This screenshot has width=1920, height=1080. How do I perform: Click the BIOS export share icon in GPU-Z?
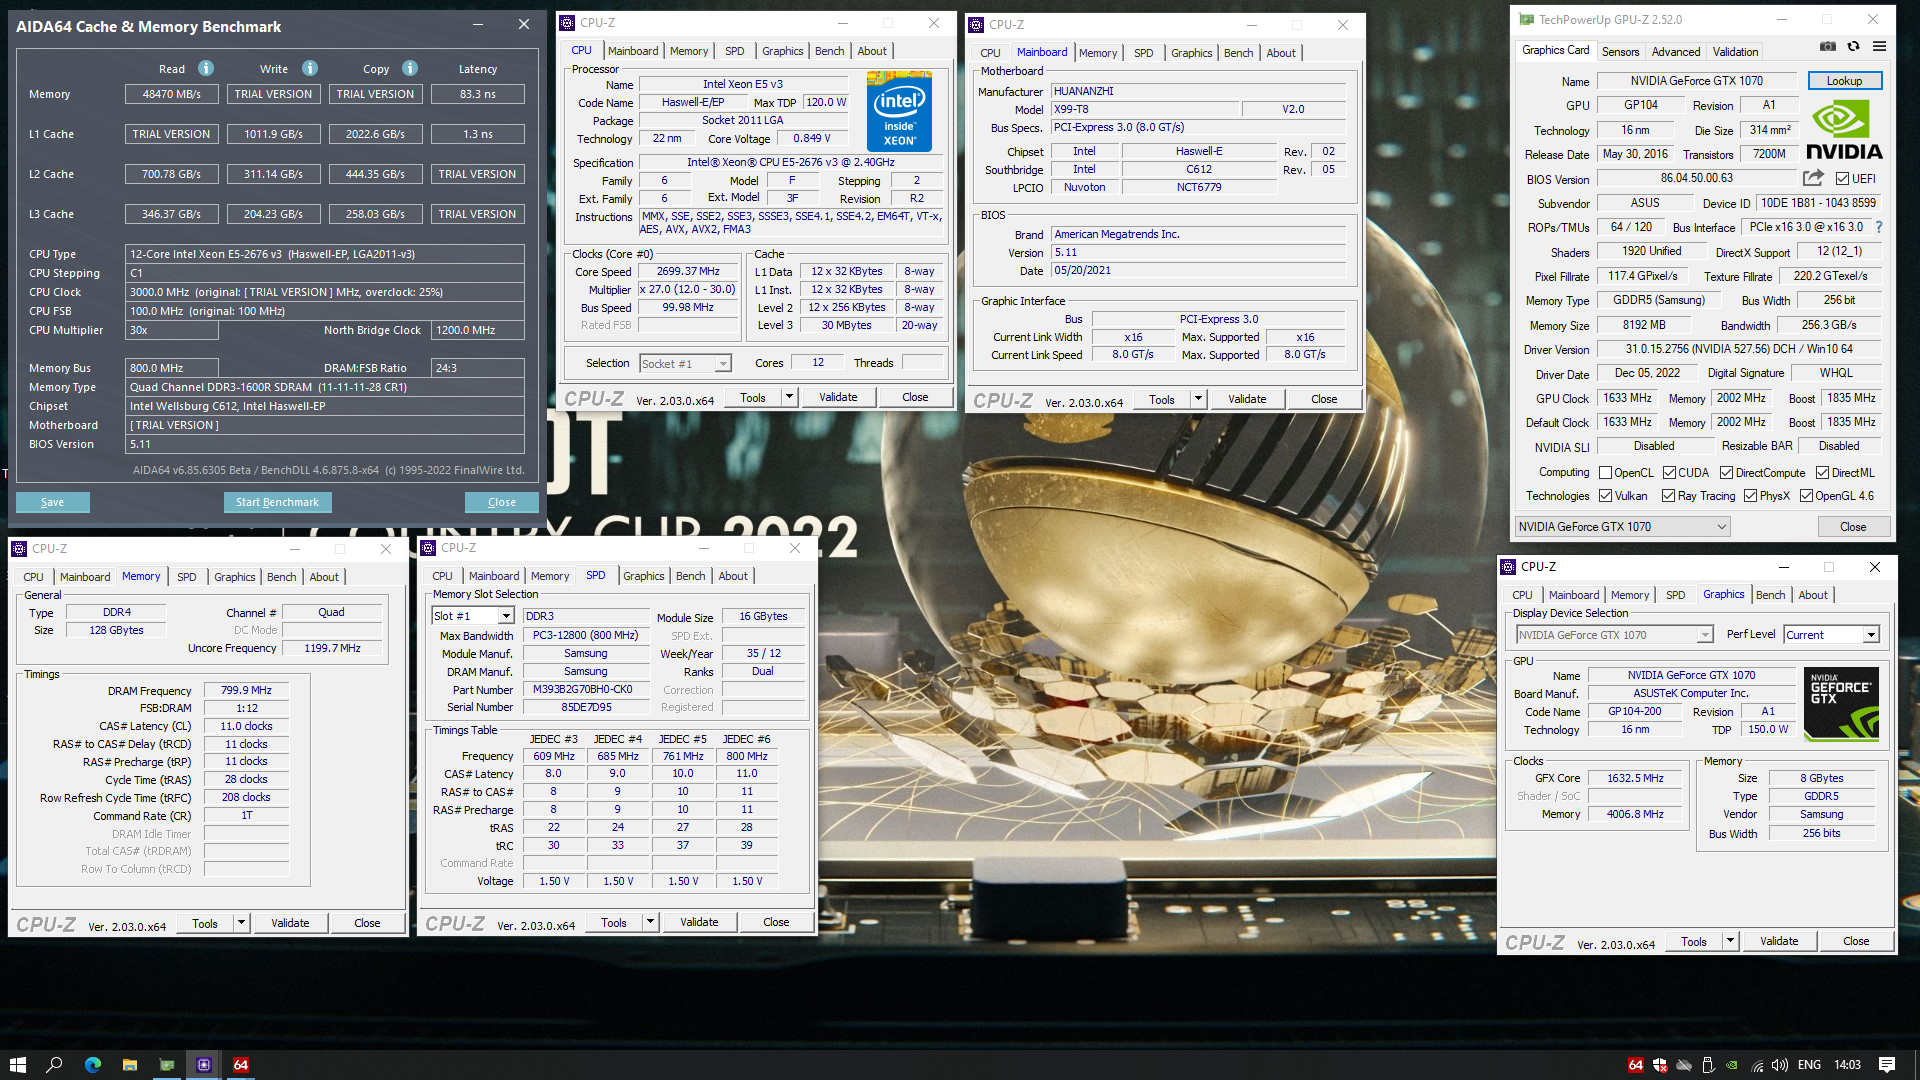coord(1813,178)
